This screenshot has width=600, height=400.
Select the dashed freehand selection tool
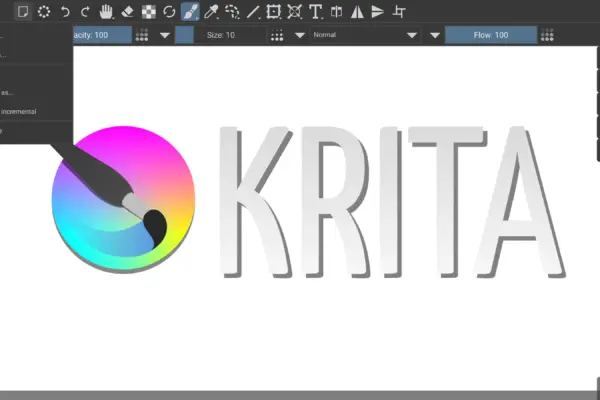(232, 12)
